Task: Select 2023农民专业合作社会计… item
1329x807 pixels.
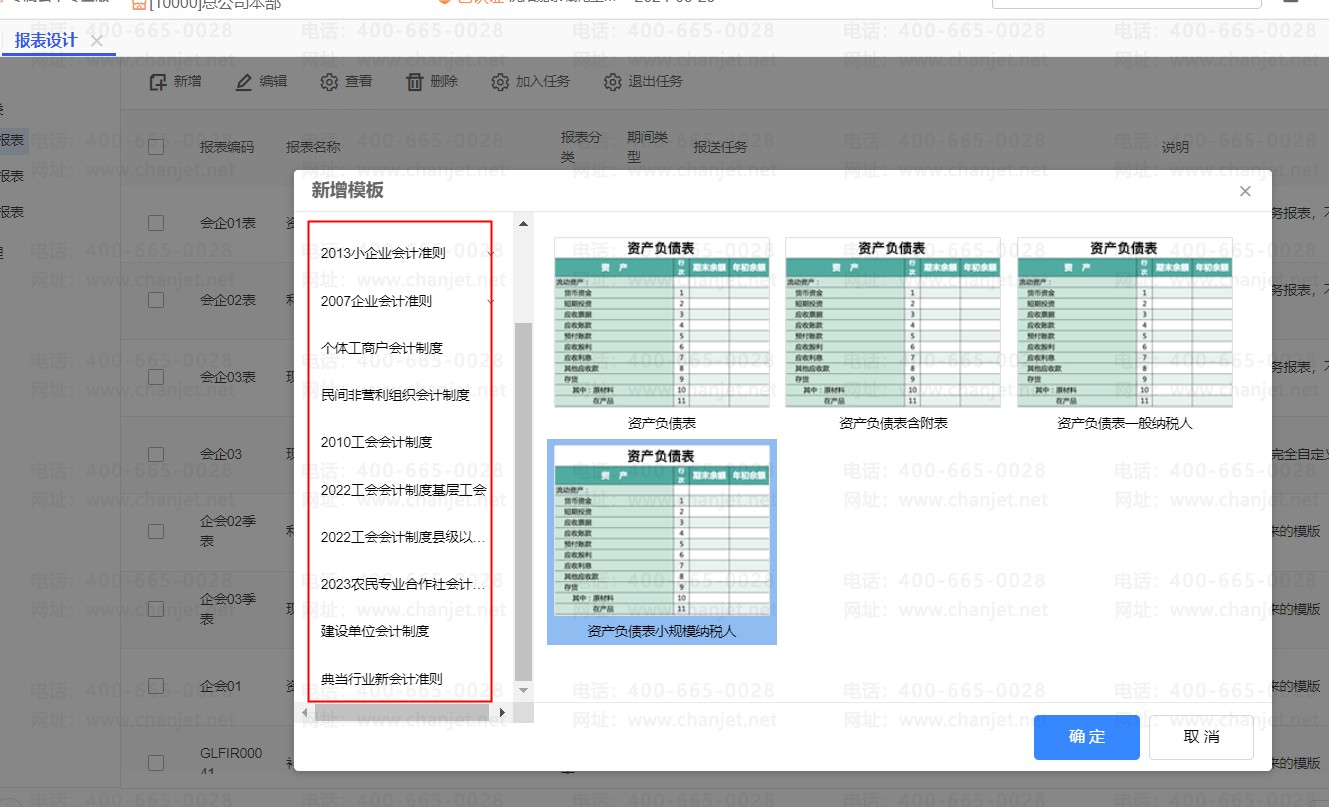Action: point(403,584)
